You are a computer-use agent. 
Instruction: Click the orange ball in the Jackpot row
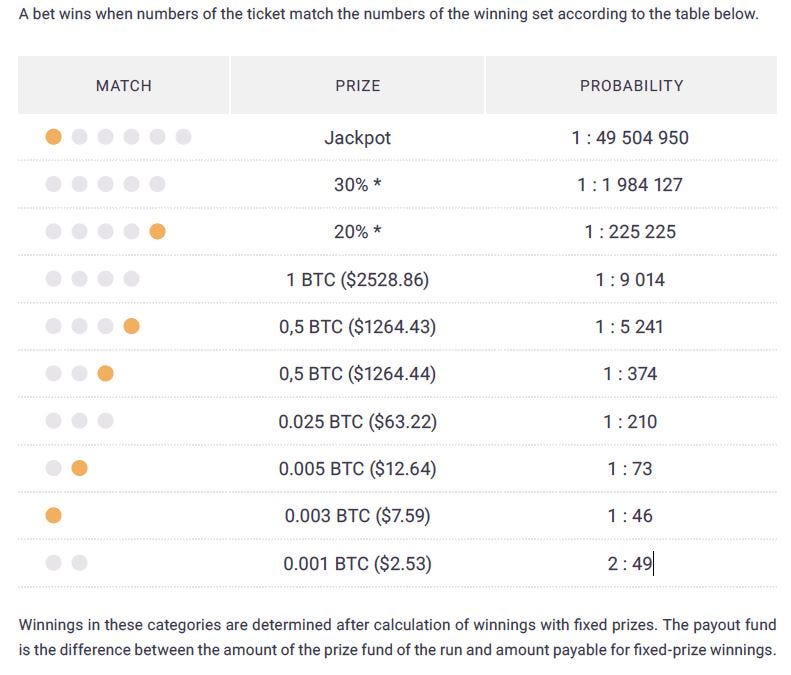(x=54, y=137)
